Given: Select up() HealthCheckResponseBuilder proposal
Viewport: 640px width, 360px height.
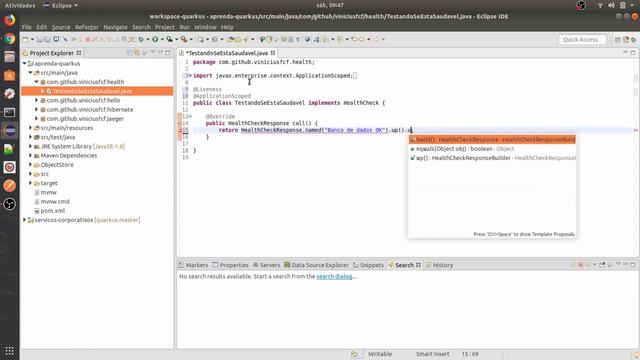Looking at the screenshot, I should pyautogui.click(x=492, y=158).
